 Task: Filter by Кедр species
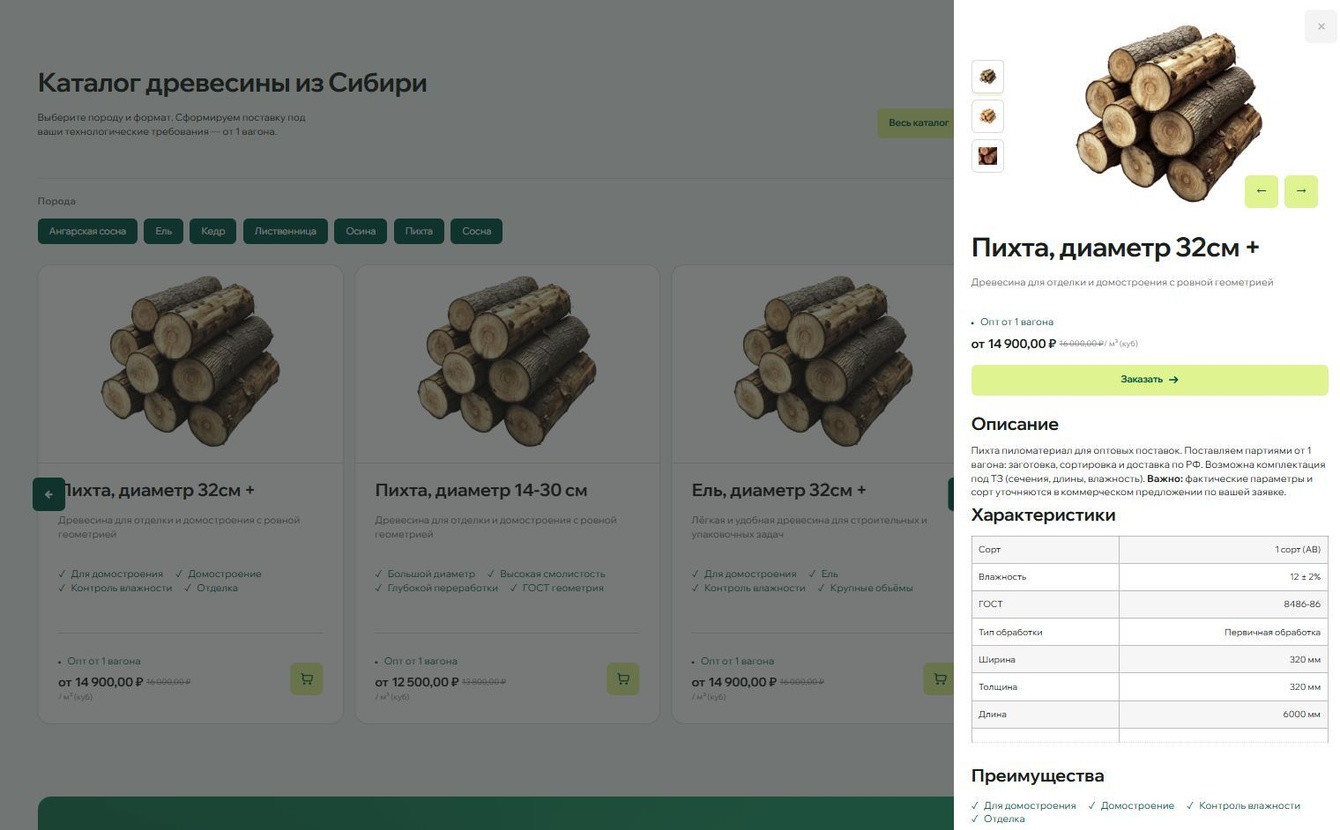point(213,231)
